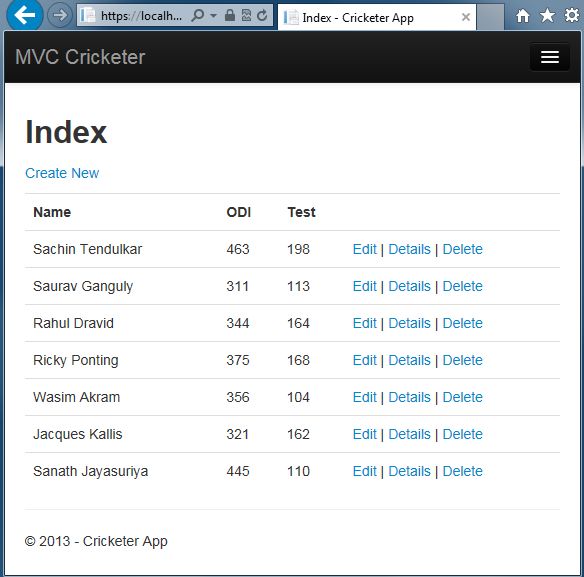Expand the address bar autocomplete dropdown arrow
584x577 pixels.
213,16
